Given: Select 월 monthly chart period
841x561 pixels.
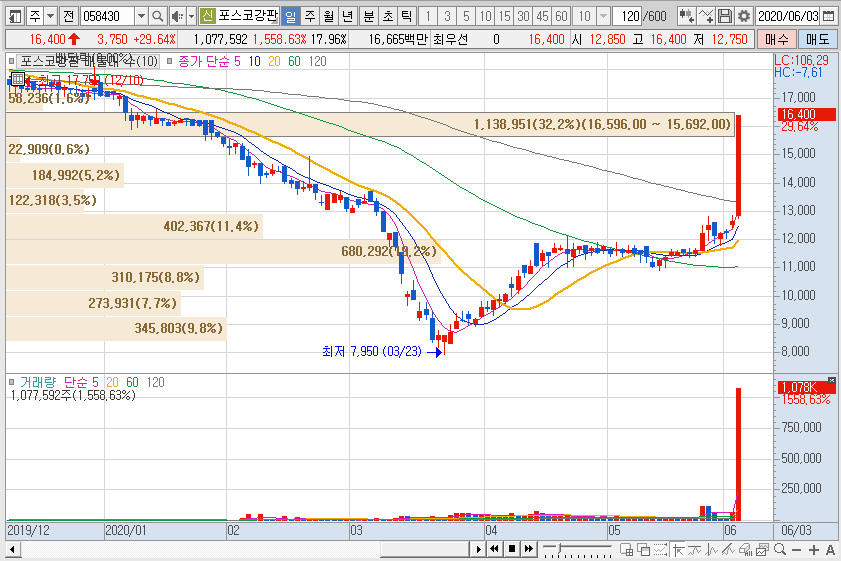Looking at the screenshot, I should point(329,16).
